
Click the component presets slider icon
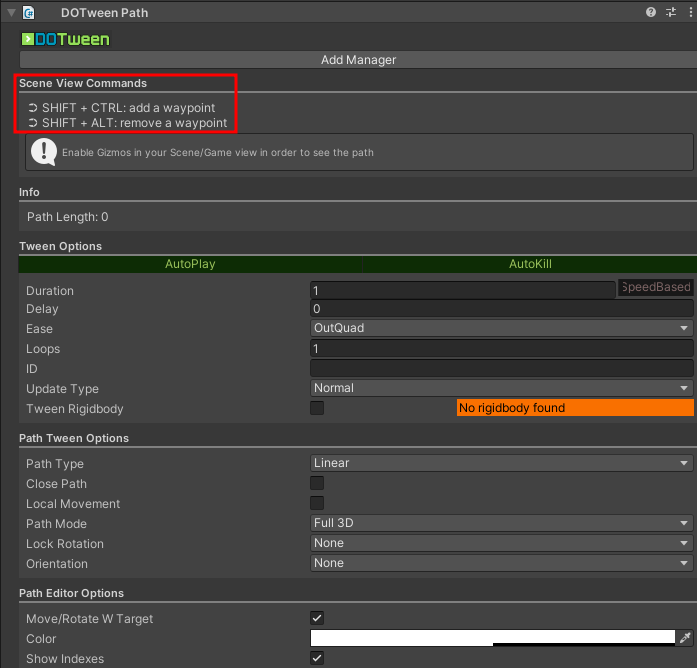point(669,12)
